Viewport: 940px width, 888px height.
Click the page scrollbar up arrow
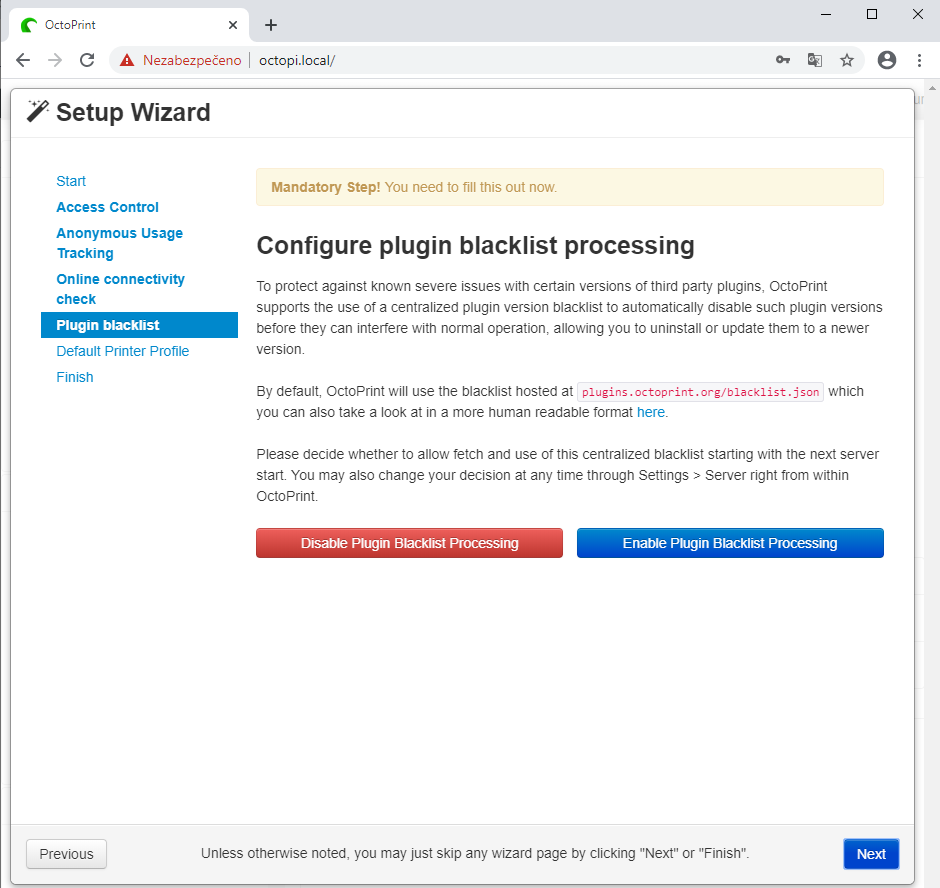click(932, 88)
